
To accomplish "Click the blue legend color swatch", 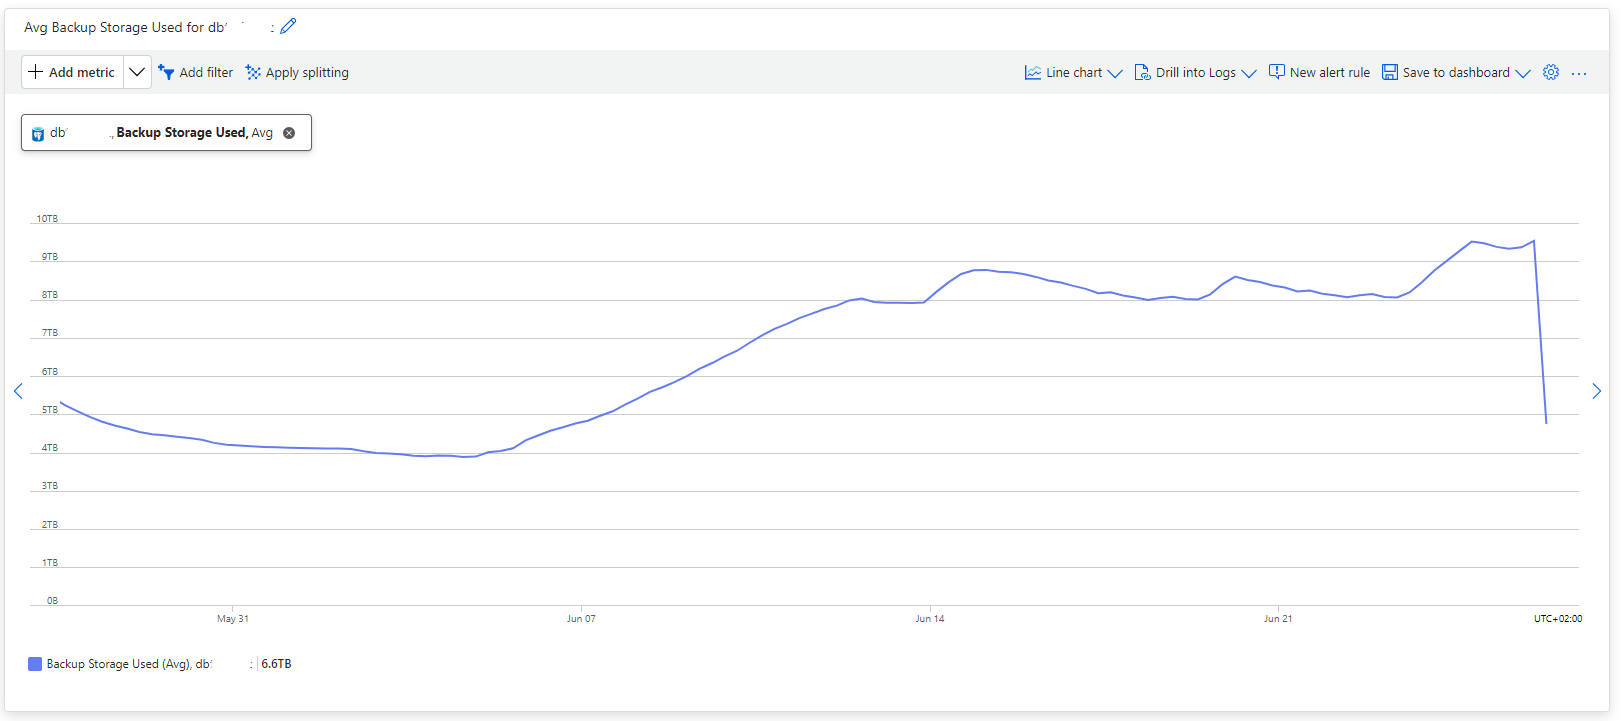I will (x=35, y=664).
